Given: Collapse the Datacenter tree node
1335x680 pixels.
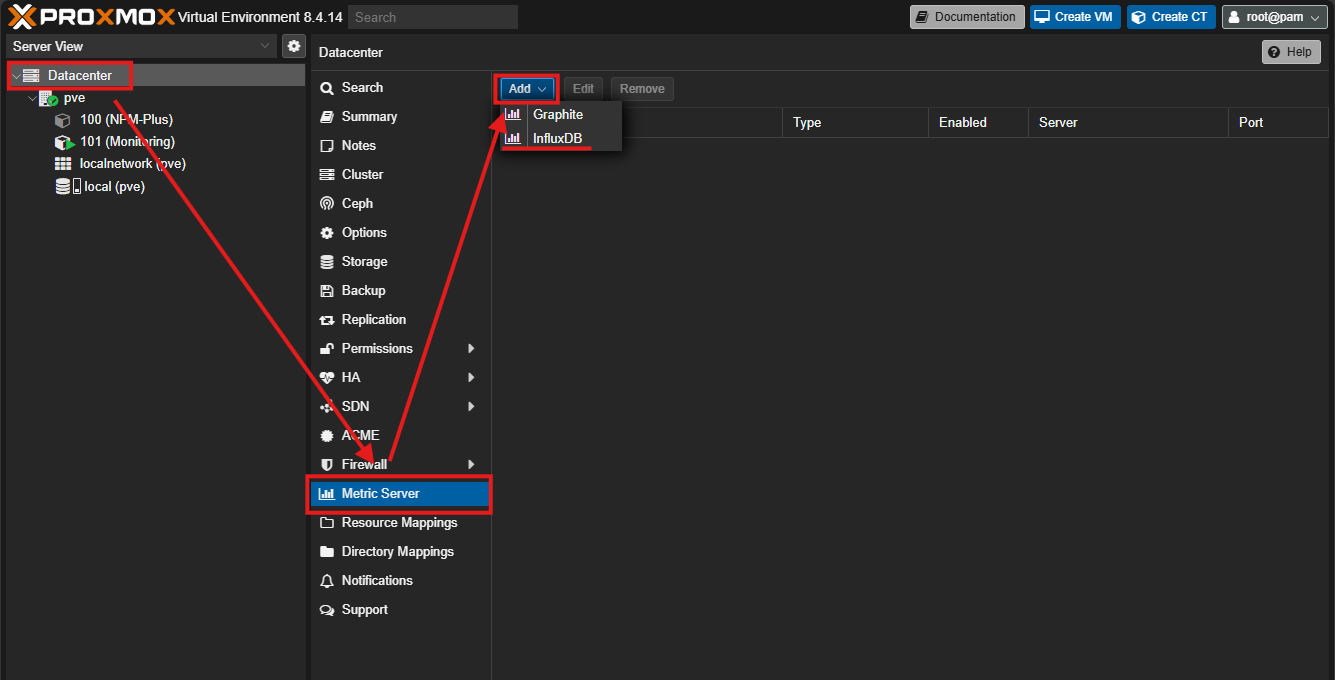Looking at the screenshot, I should 16,76.
